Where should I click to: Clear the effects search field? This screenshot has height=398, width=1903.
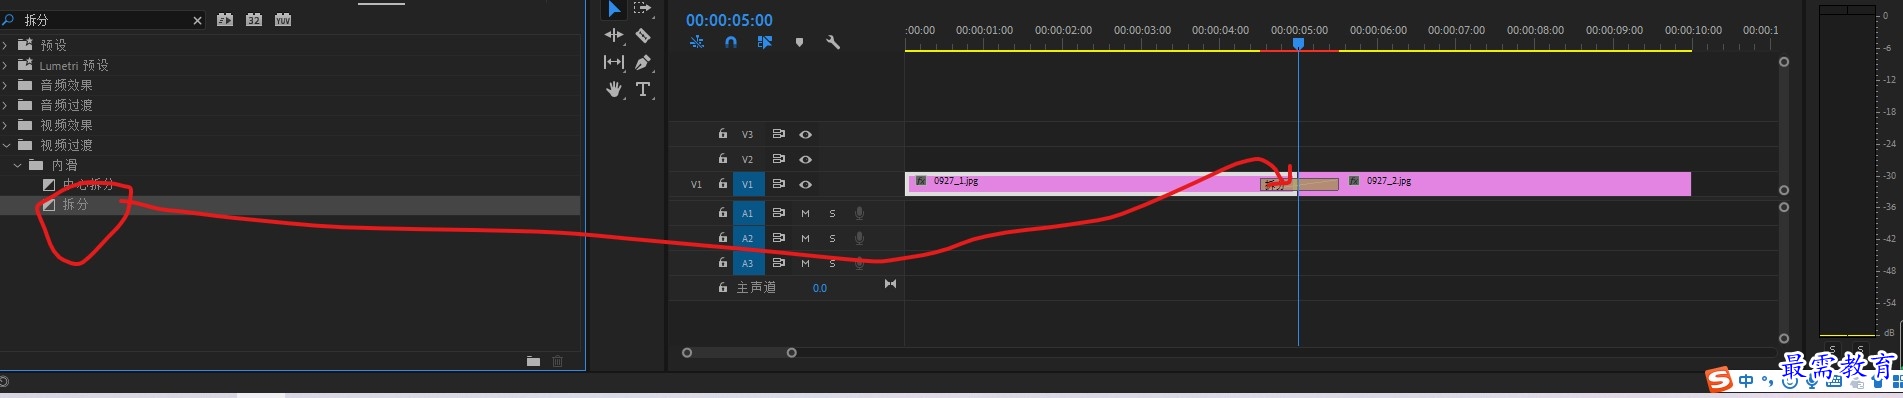tap(197, 20)
